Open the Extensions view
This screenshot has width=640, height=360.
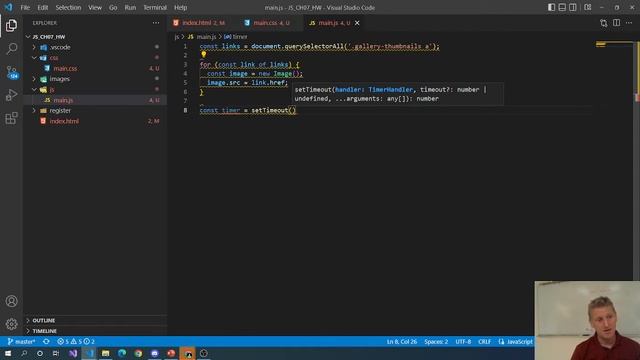click(11, 118)
